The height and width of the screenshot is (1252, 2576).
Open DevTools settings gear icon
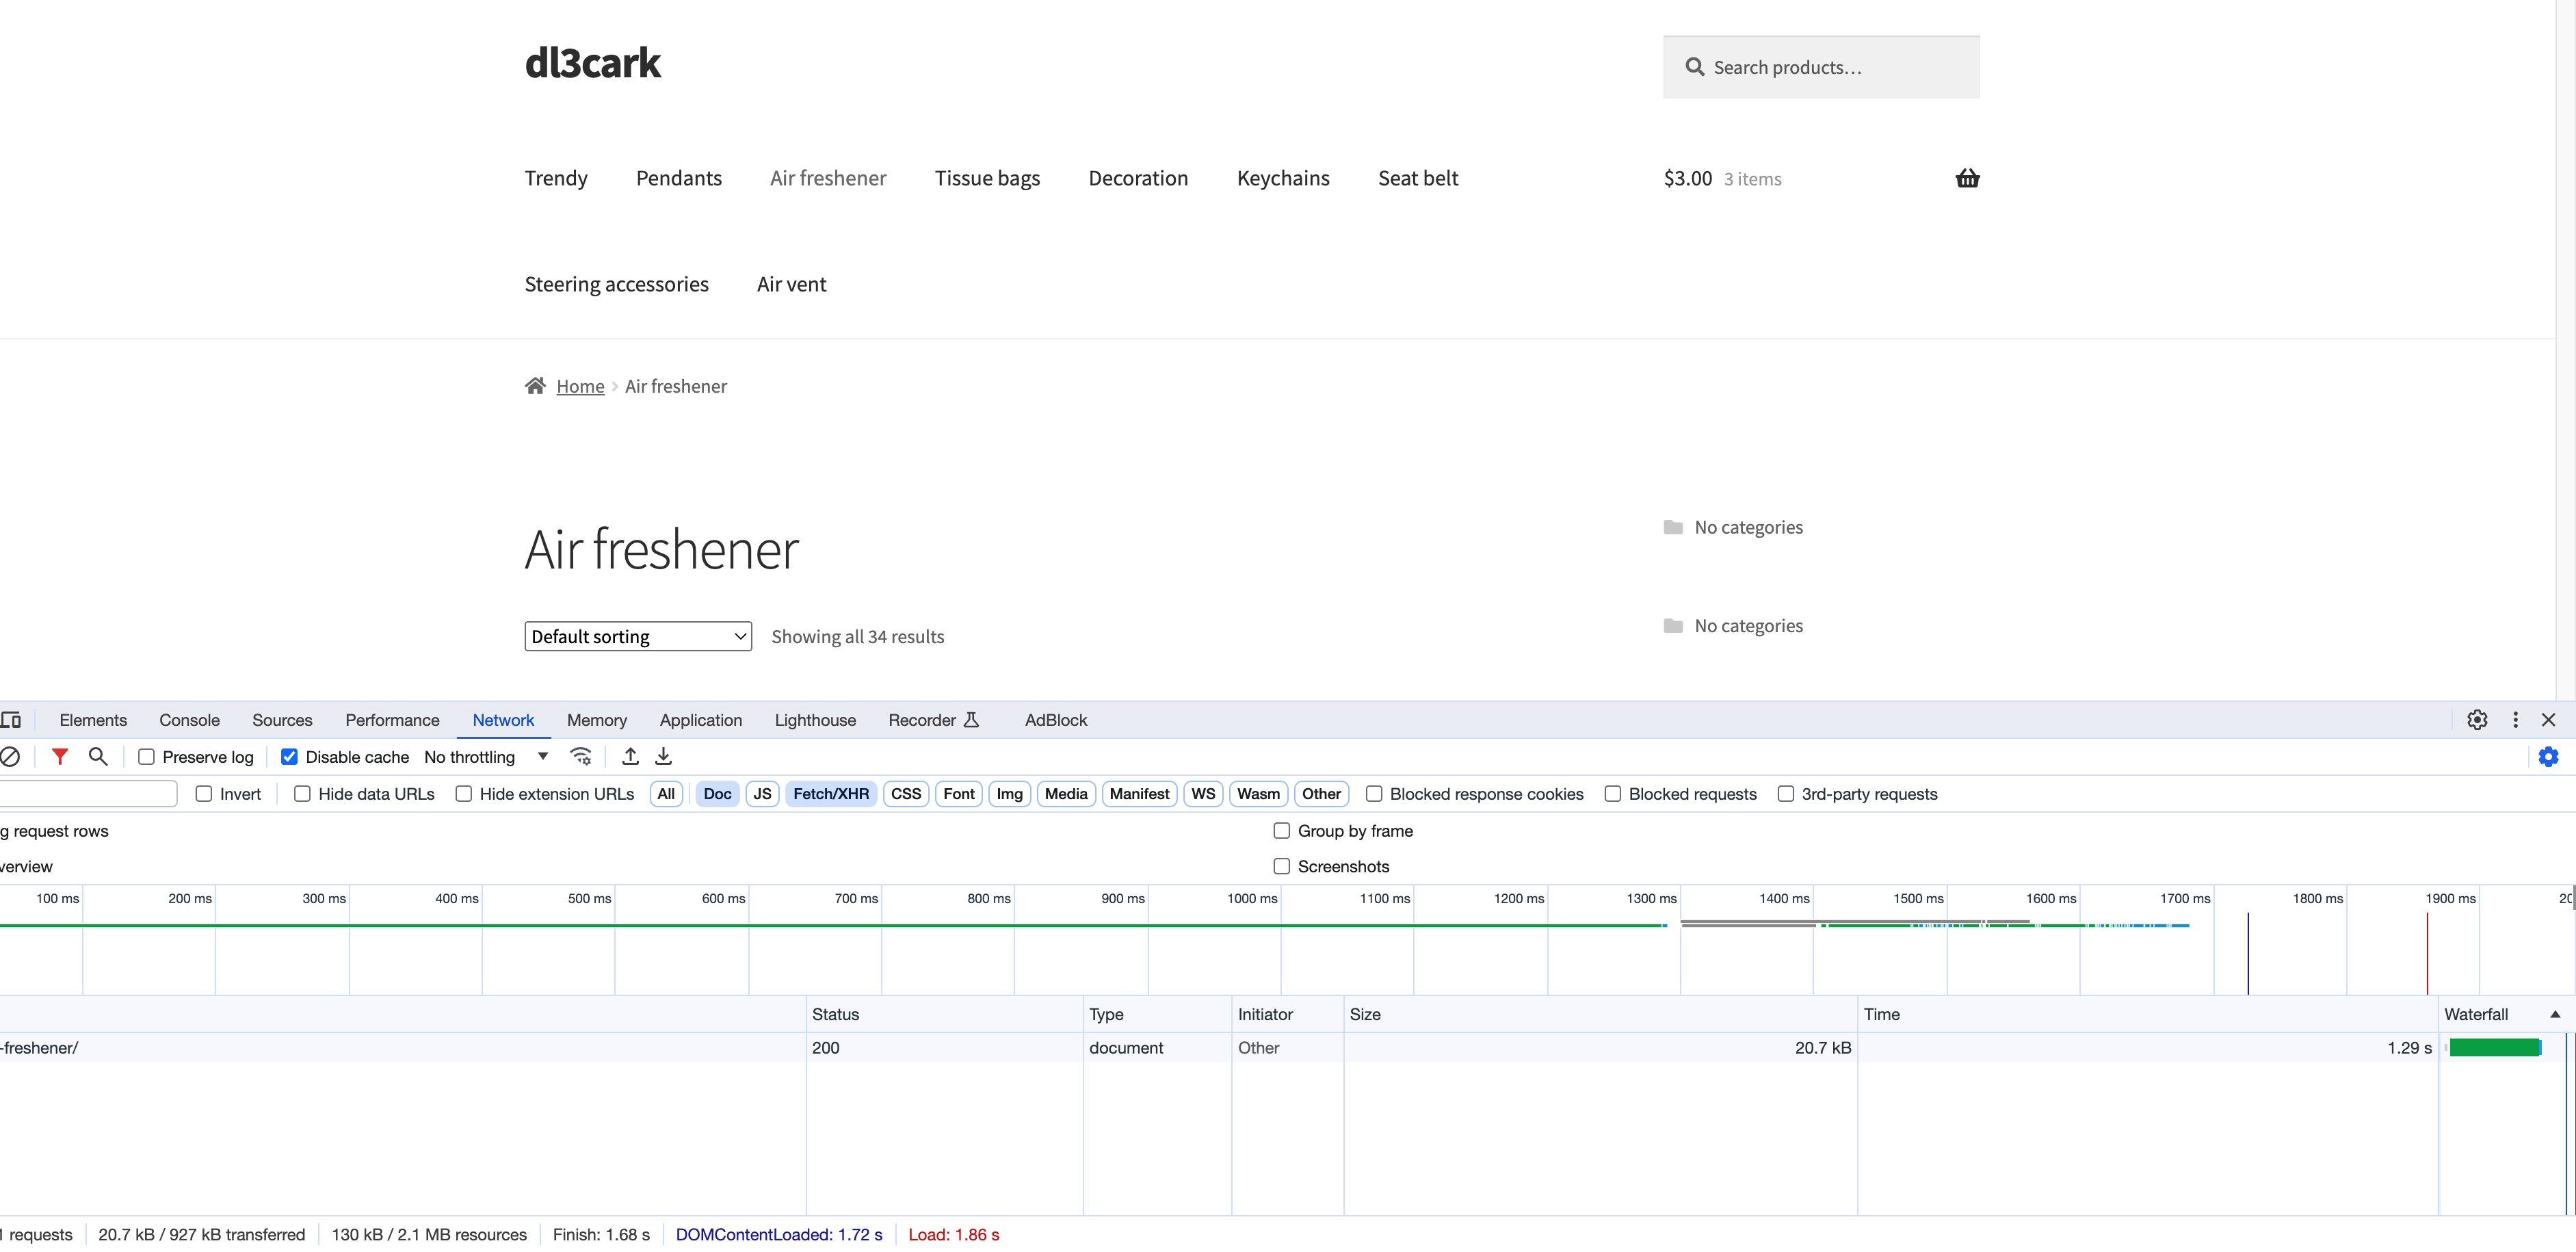(2476, 720)
